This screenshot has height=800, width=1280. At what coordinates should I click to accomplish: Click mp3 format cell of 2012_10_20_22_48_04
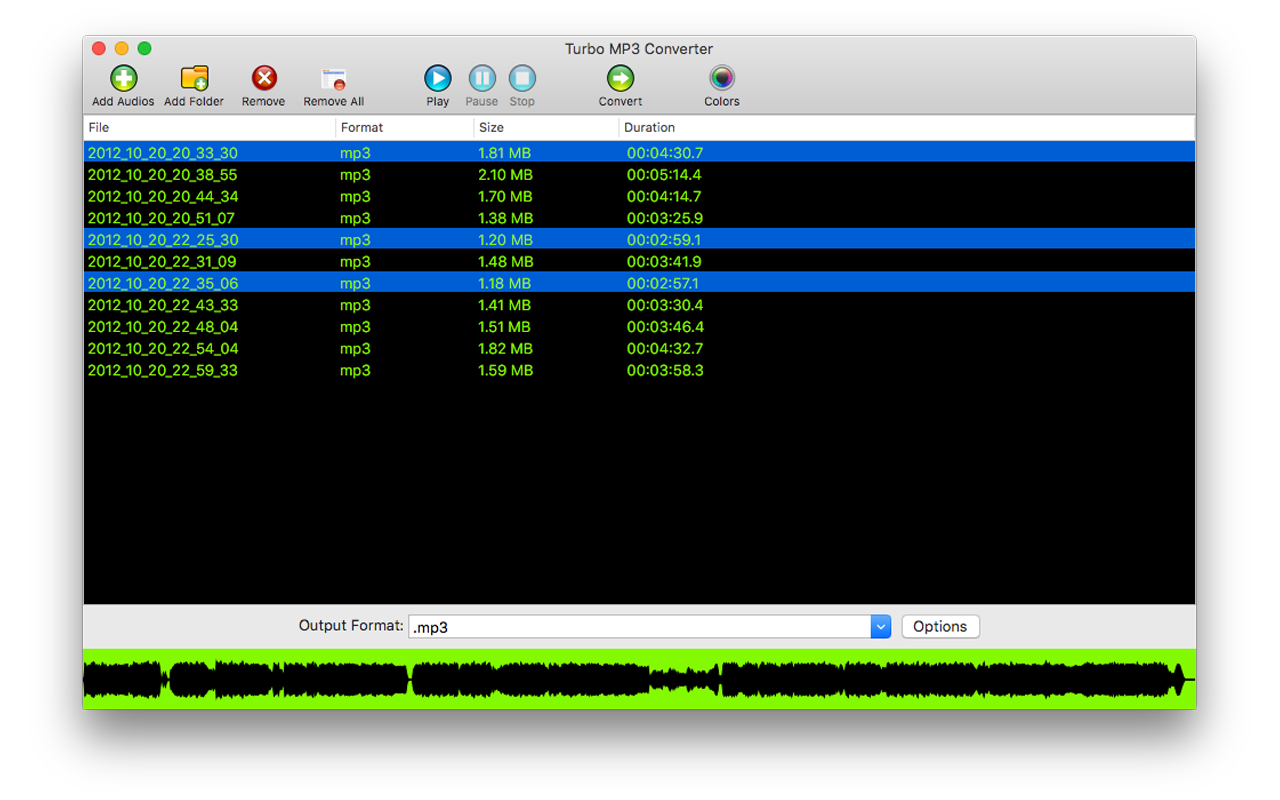355,328
